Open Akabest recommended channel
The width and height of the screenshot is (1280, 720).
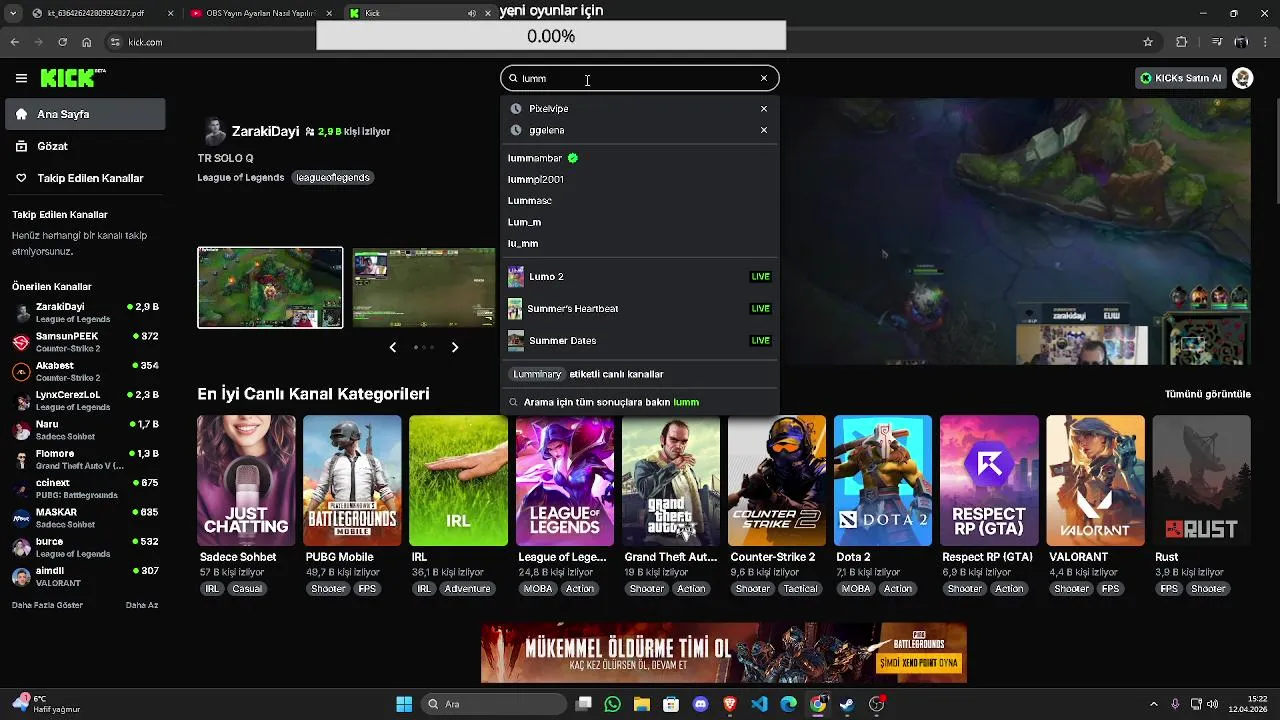85,371
